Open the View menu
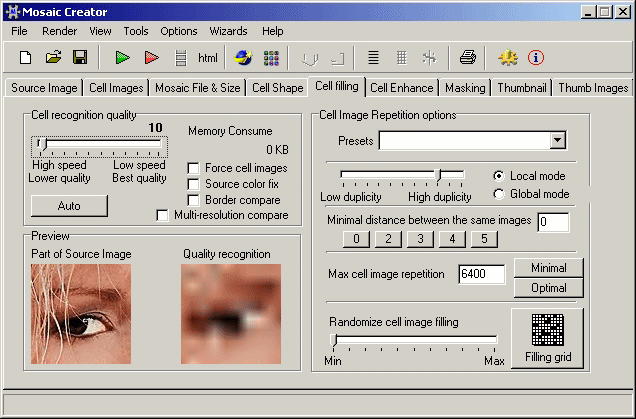This screenshot has width=636, height=419. pyautogui.click(x=100, y=31)
